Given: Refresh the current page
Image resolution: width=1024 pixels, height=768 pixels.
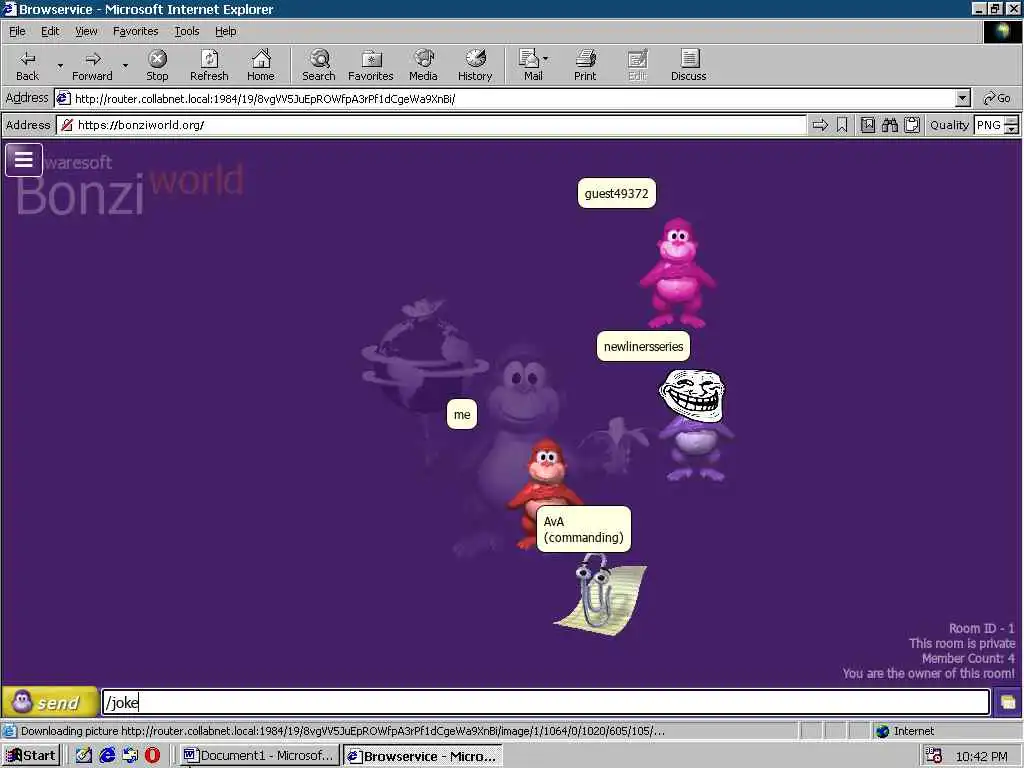Looking at the screenshot, I should (209, 65).
